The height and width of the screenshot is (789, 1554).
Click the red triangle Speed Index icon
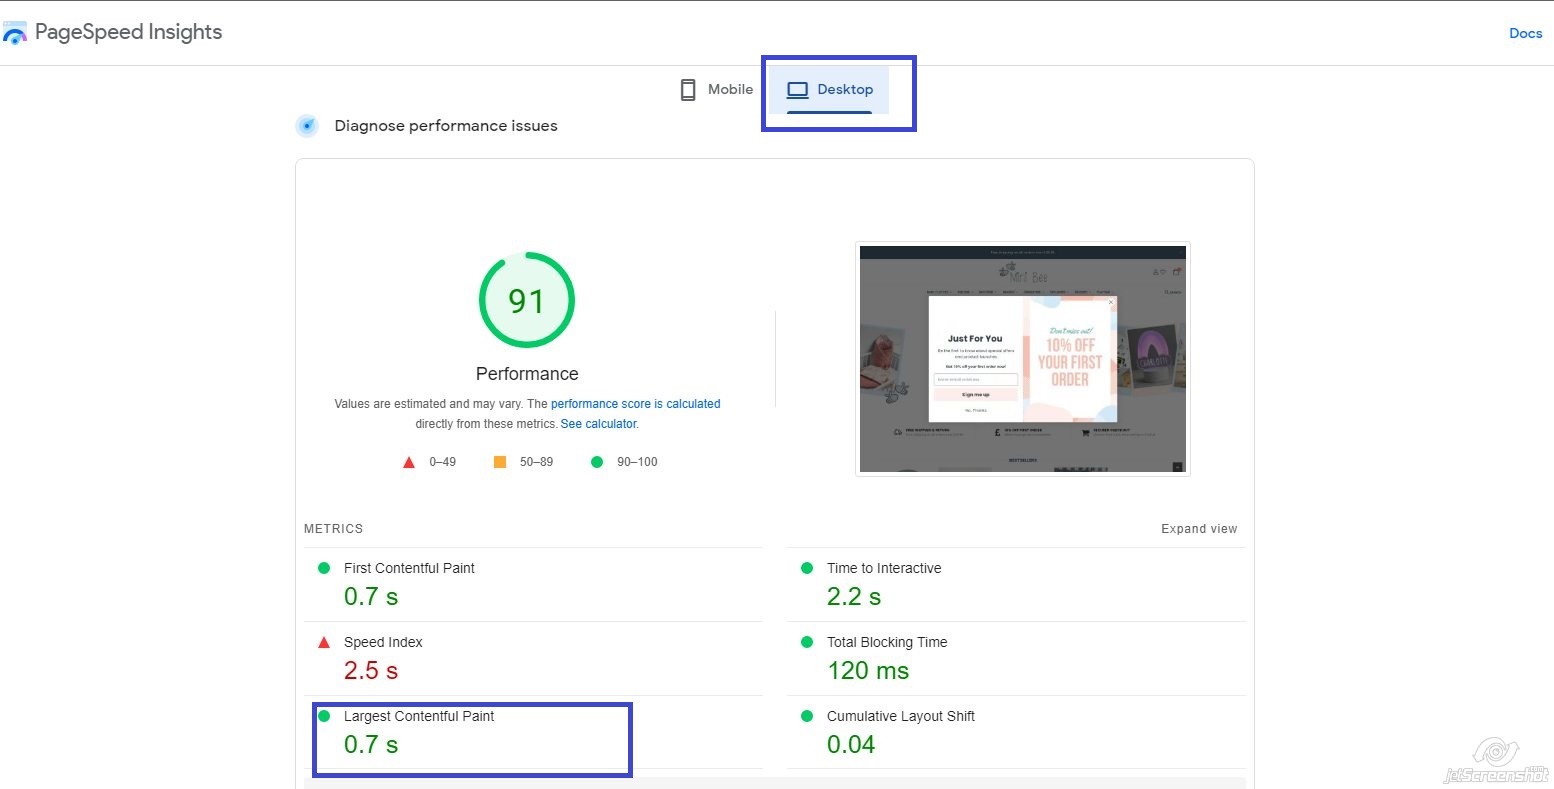tap(324, 642)
